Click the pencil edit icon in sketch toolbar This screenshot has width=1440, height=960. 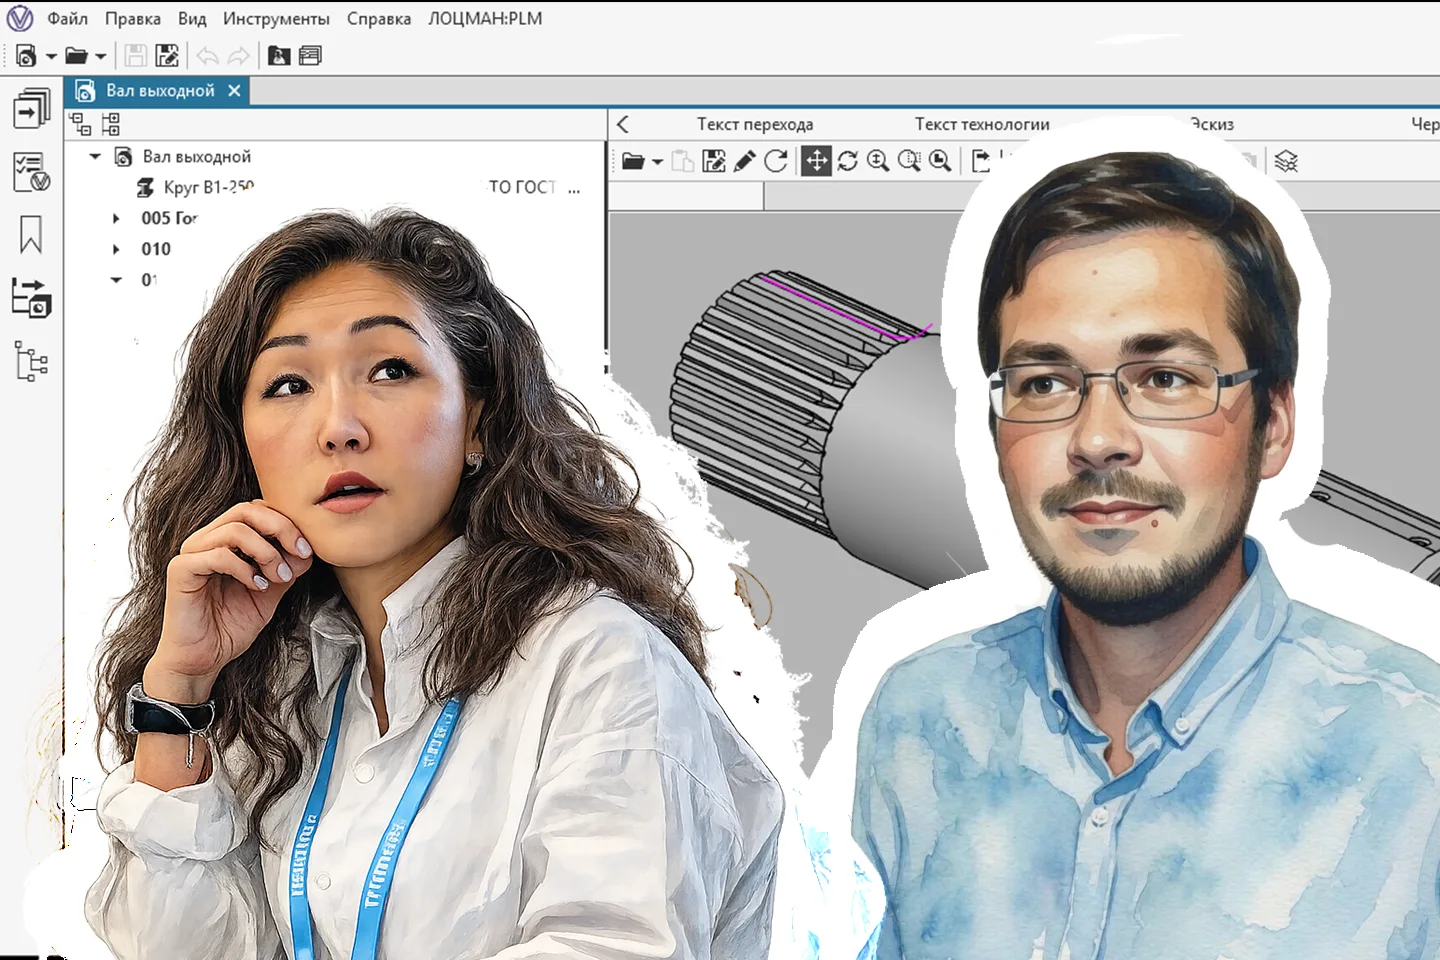click(744, 161)
